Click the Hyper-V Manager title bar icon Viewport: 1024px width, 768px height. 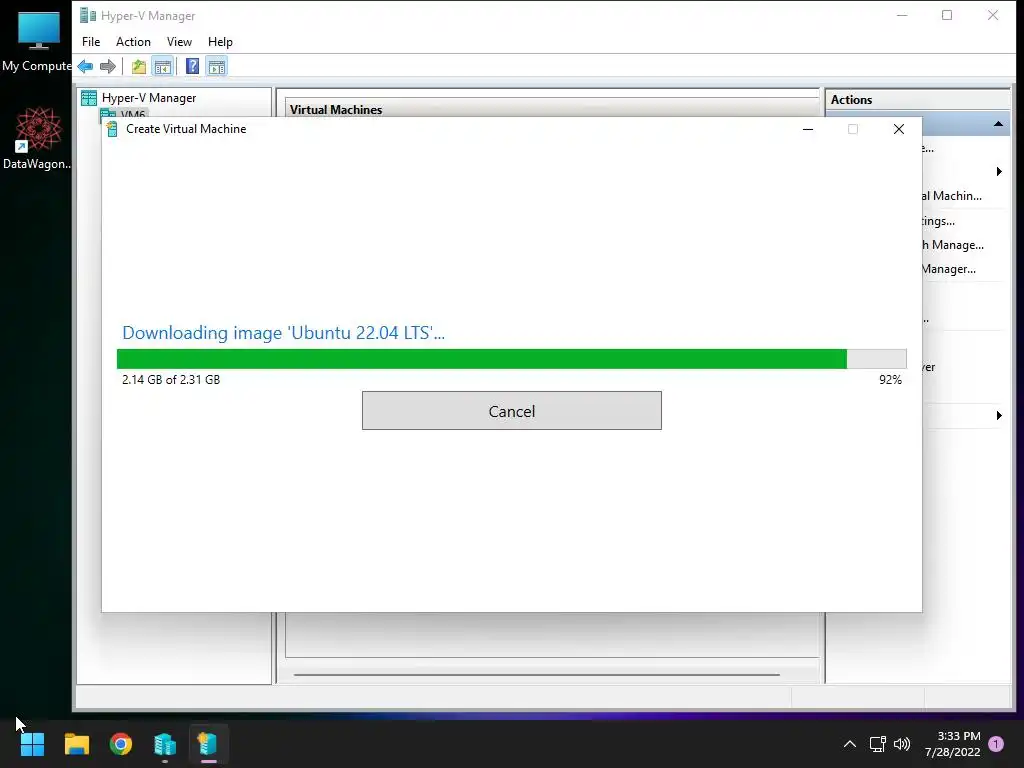tap(88, 15)
